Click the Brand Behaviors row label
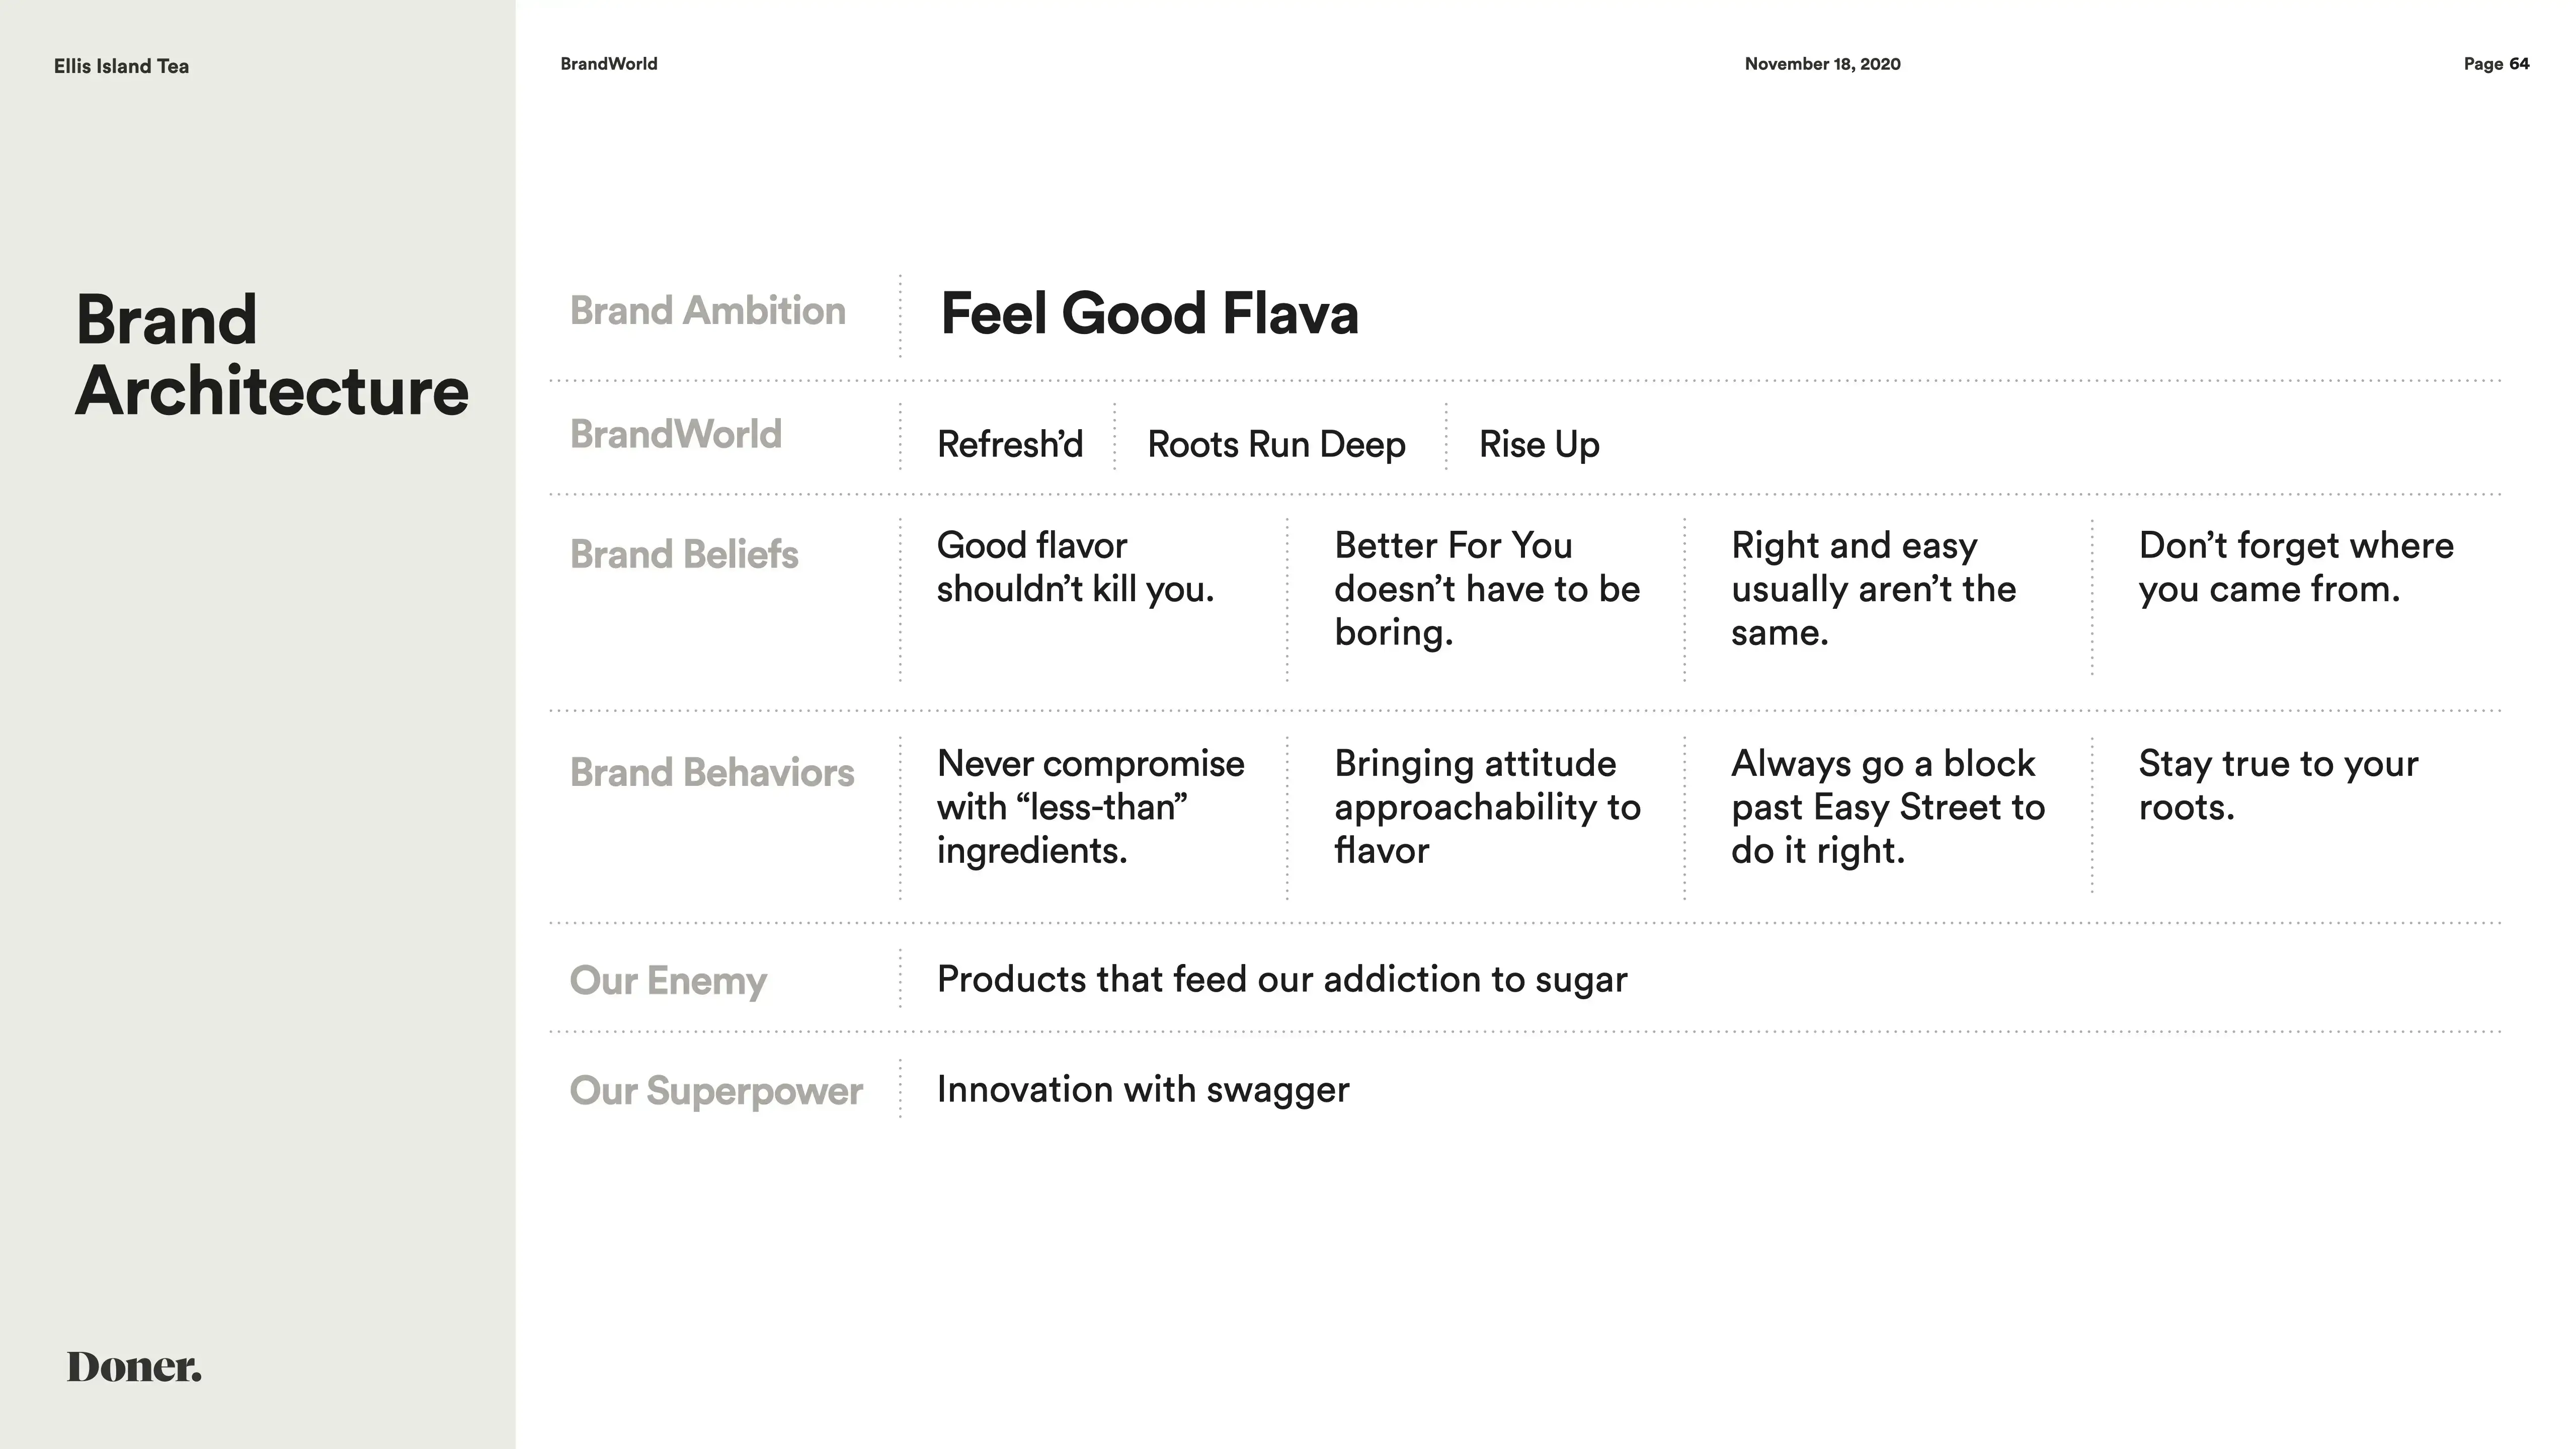 (x=711, y=772)
